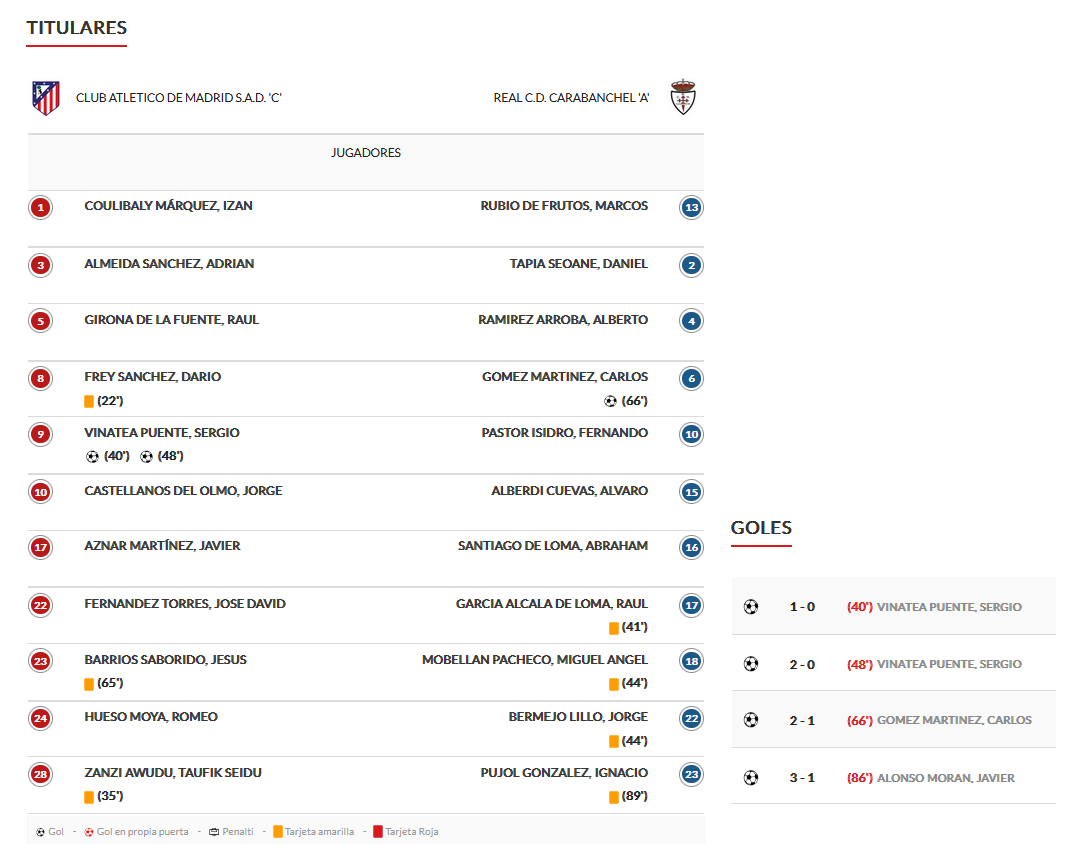
Task: Select the GOLES heading
Action: (761, 528)
